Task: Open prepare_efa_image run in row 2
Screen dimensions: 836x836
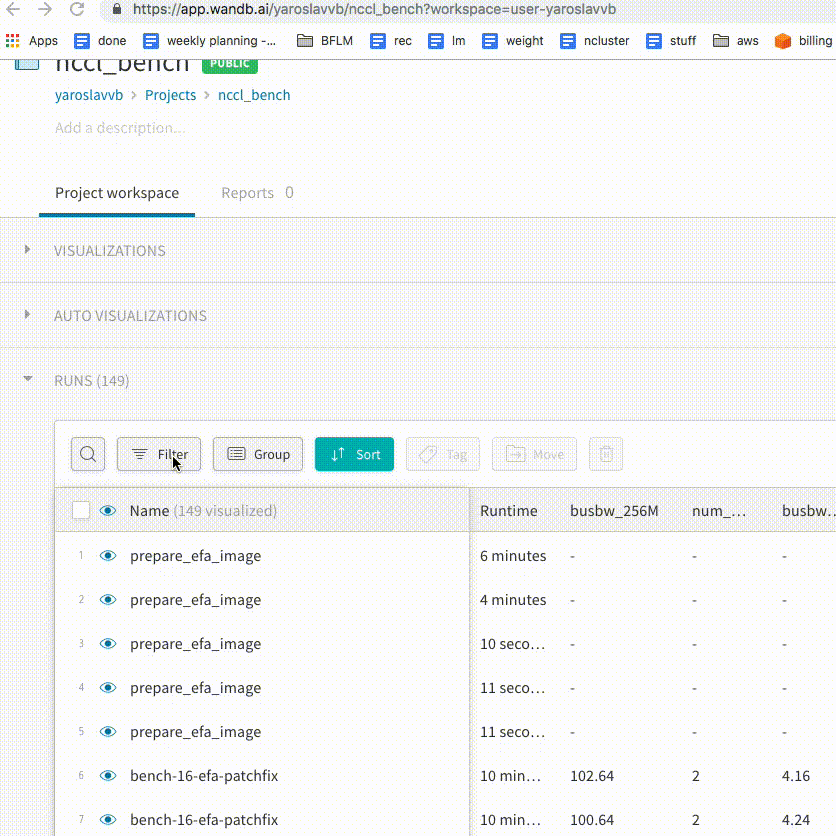Action: [x=196, y=600]
